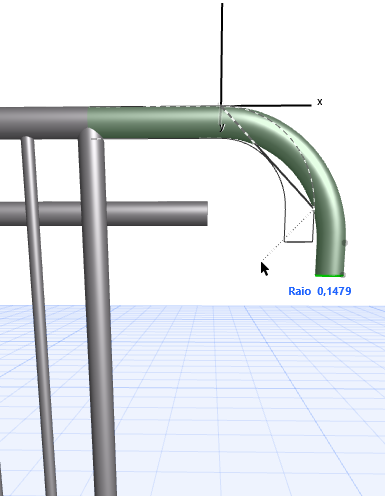385x496 pixels.
Task: Click the x axis label
Action: click(320, 102)
